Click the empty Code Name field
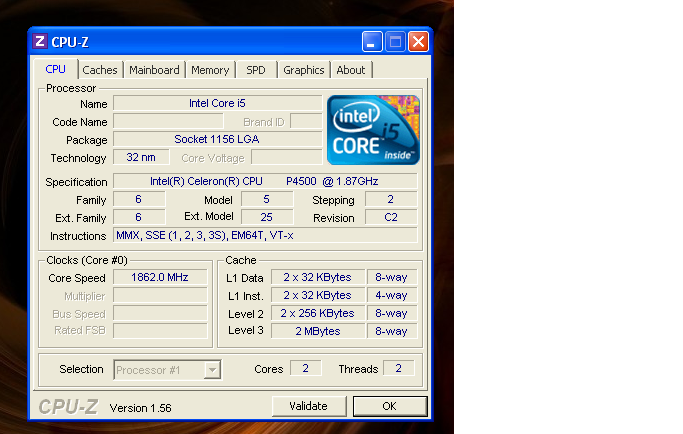Viewport: 683px width, 434px height. [x=168, y=122]
